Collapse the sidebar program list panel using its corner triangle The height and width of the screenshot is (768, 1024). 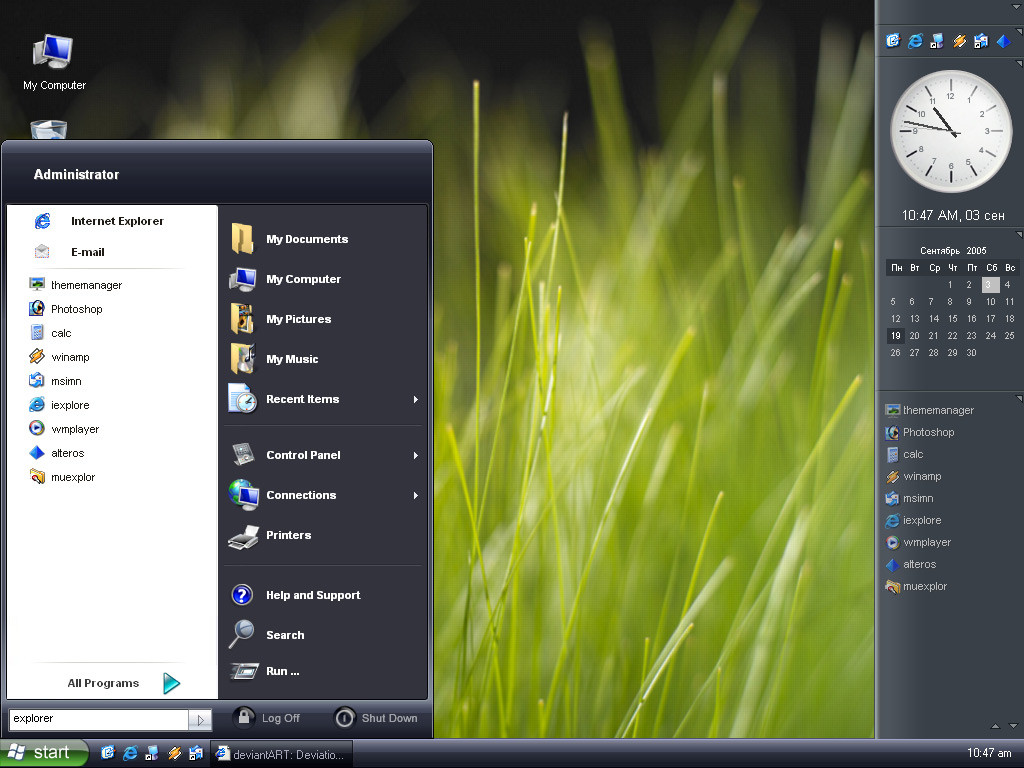click(1019, 398)
